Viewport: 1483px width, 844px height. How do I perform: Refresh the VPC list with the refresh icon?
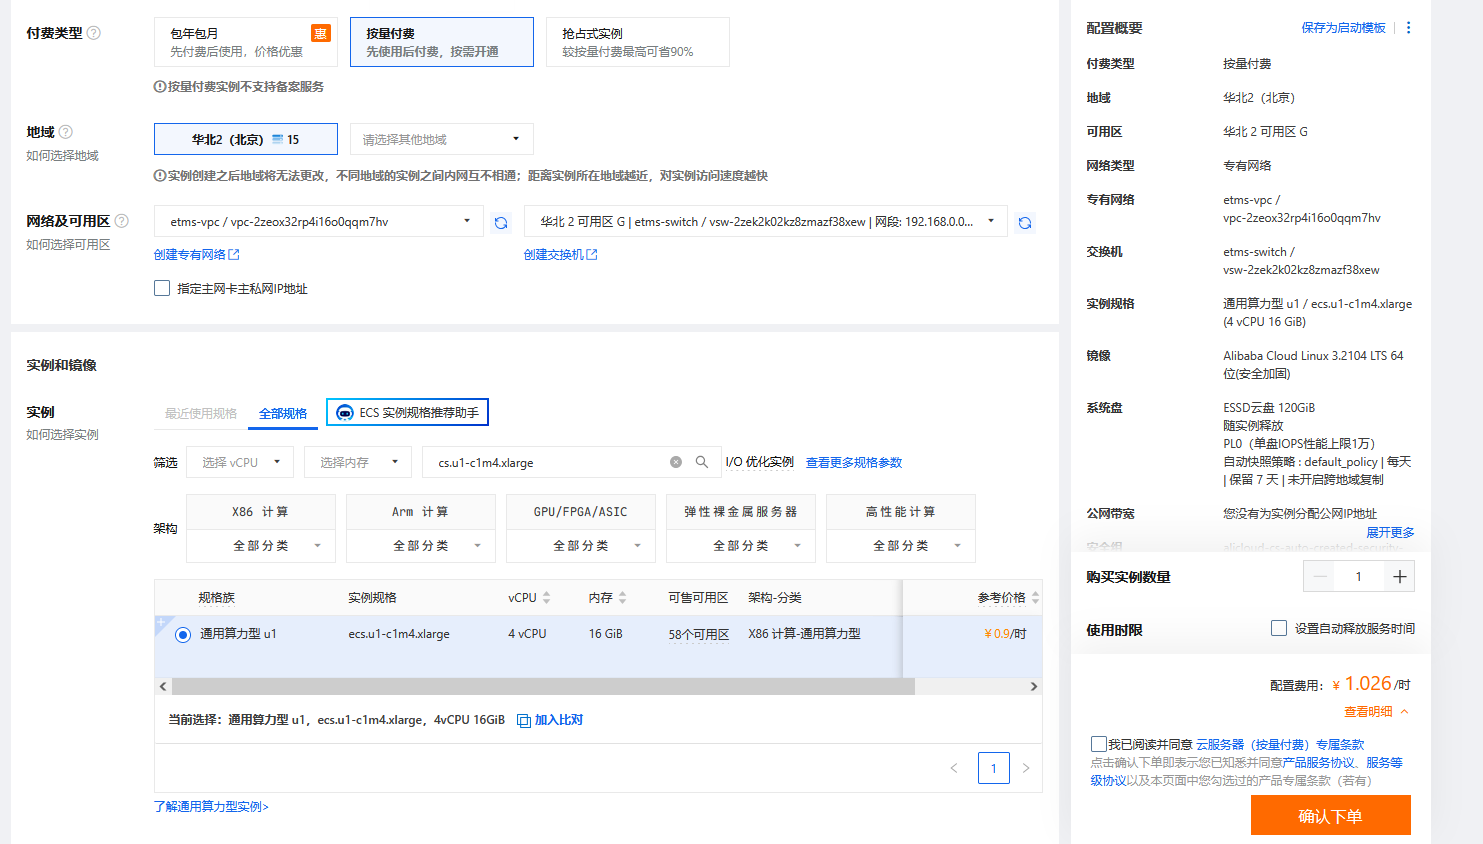[x=501, y=223]
